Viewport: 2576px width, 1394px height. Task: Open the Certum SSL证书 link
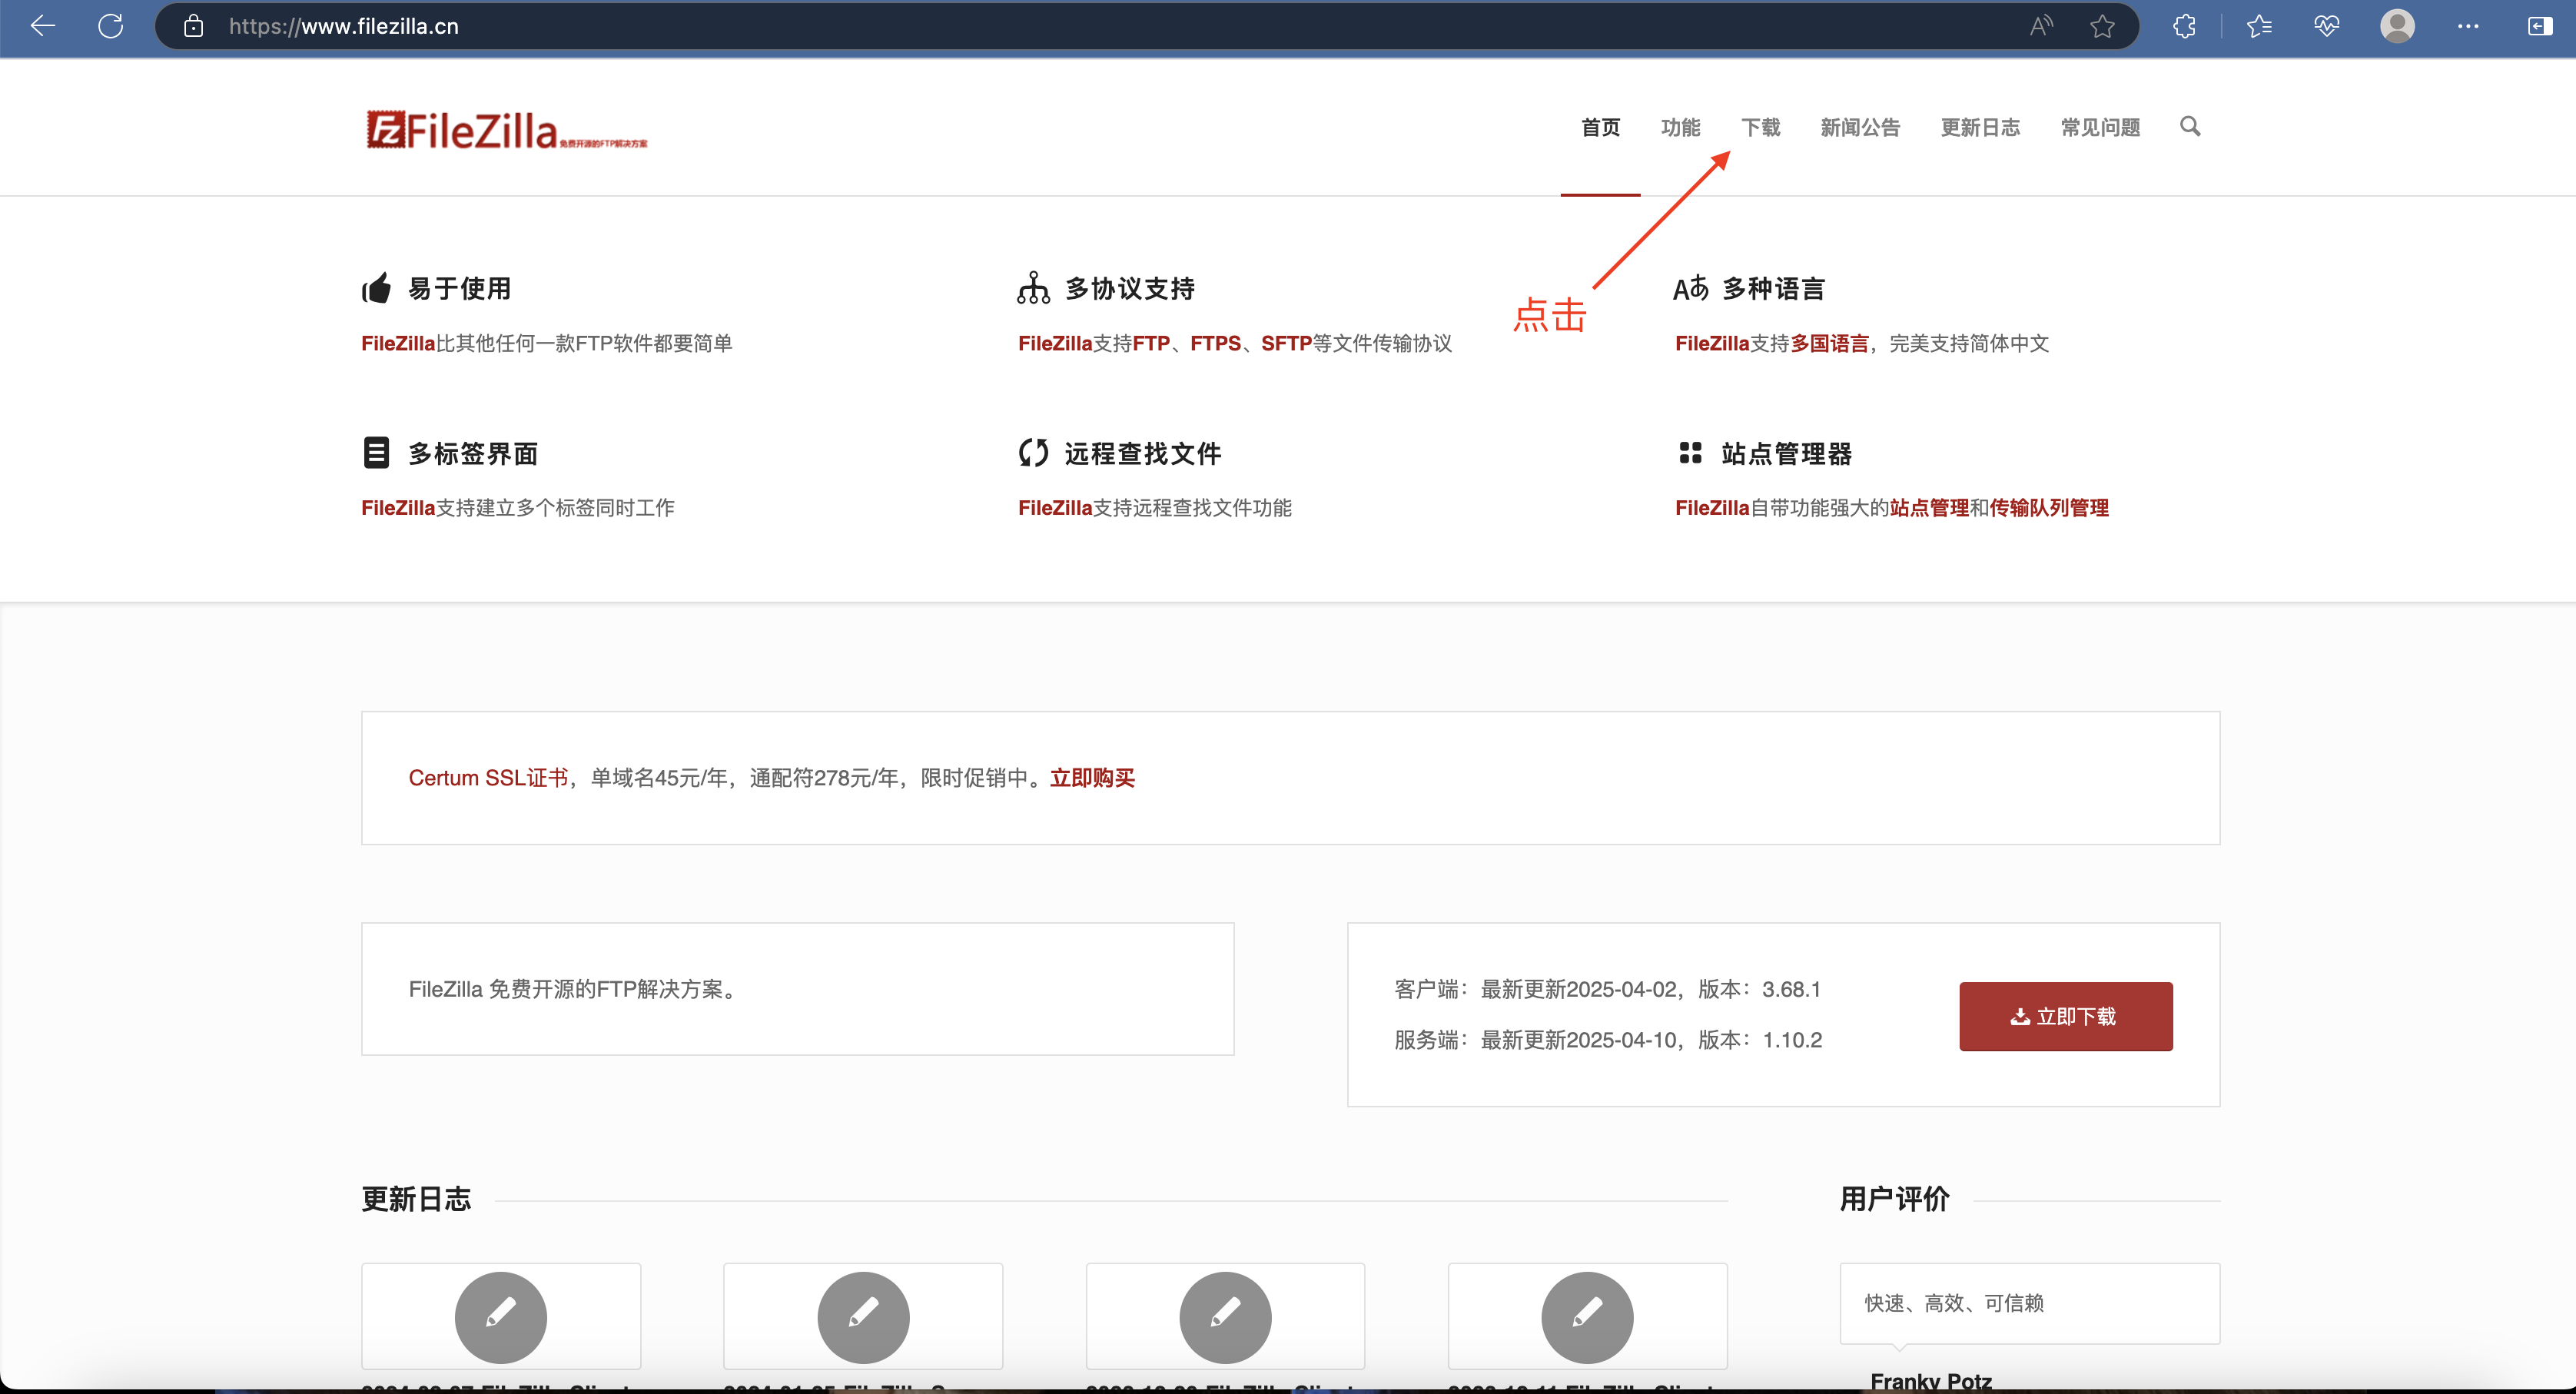(x=488, y=778)
